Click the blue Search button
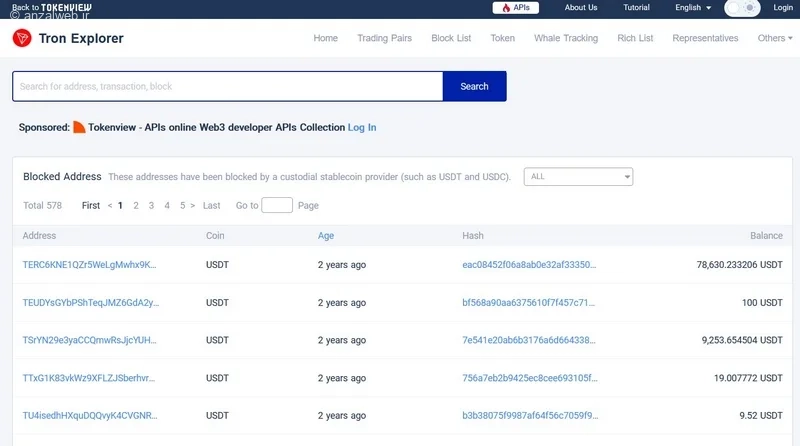 coord(474,86)
